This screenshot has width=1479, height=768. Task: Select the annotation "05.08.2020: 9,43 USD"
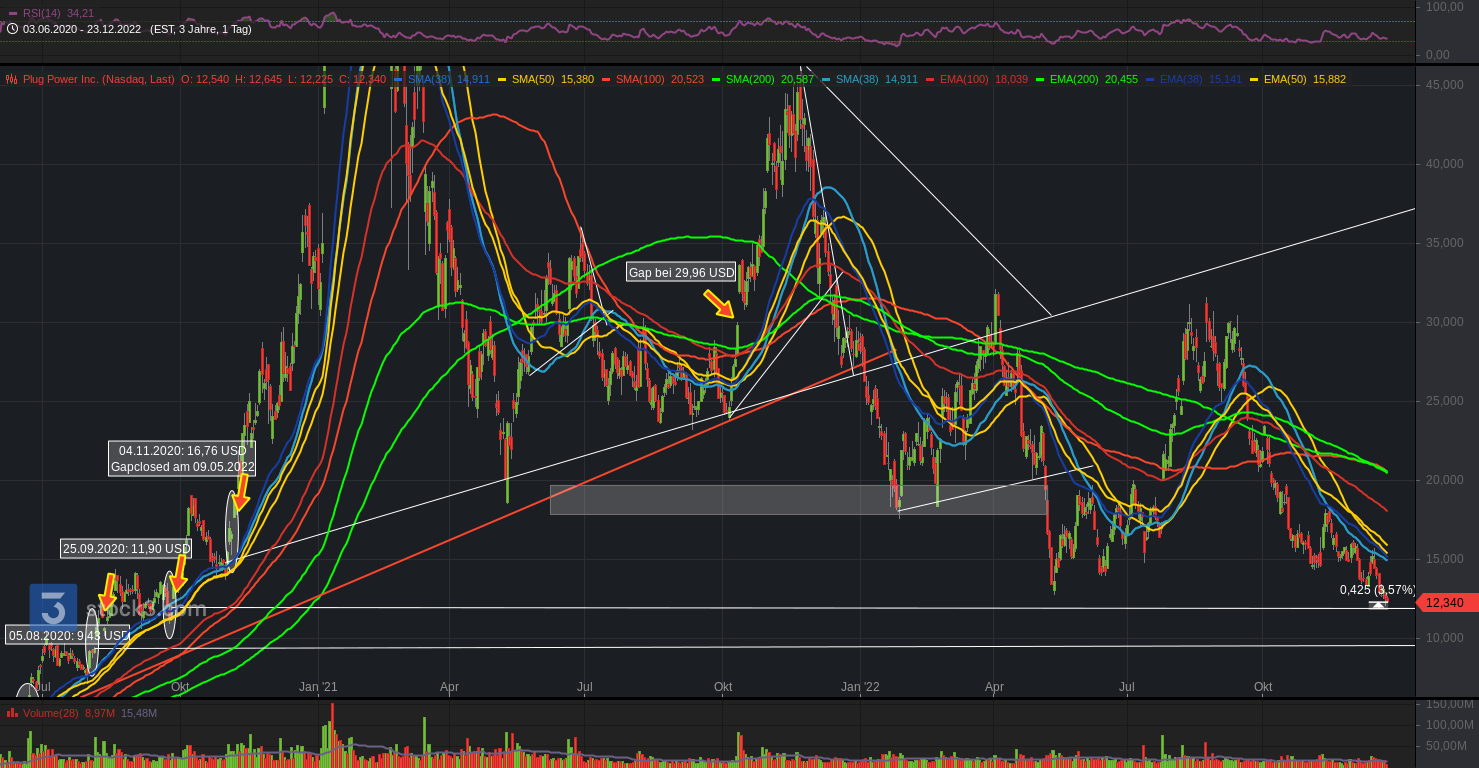pos(68,635)
